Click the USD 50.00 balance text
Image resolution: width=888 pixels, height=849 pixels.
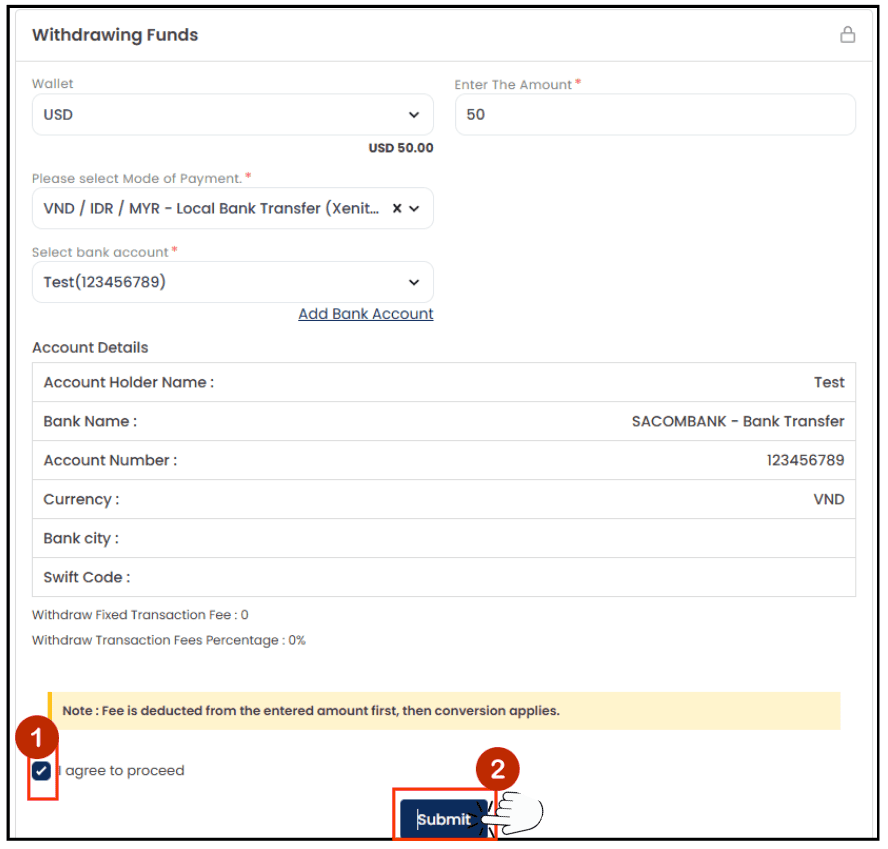tap(401, 148)
